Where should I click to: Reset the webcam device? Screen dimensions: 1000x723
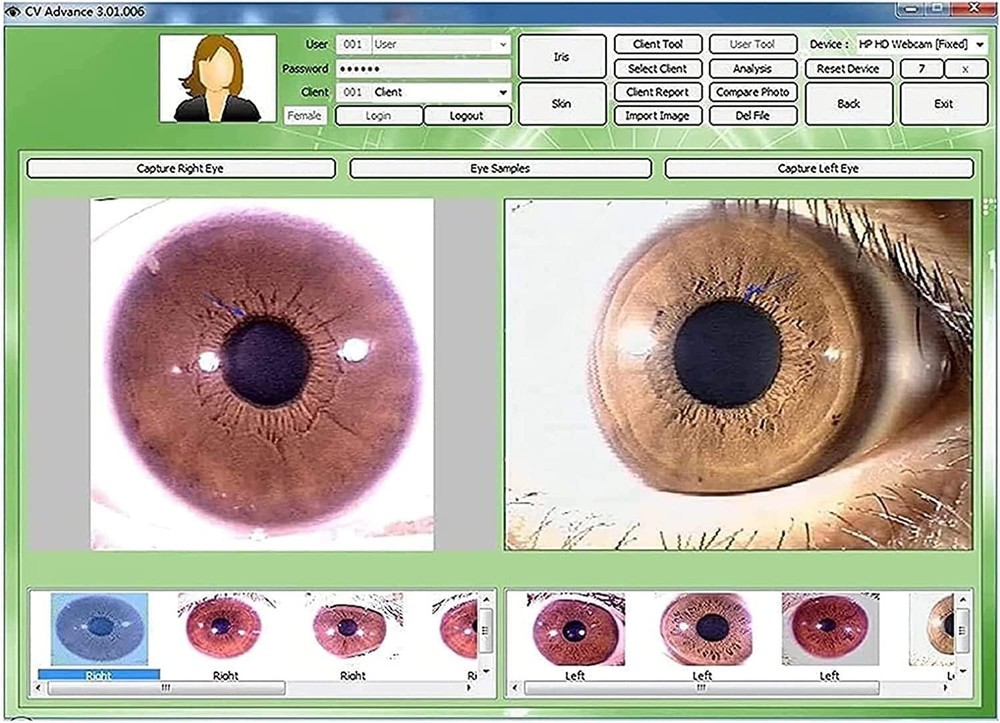(x=849, y=68)
